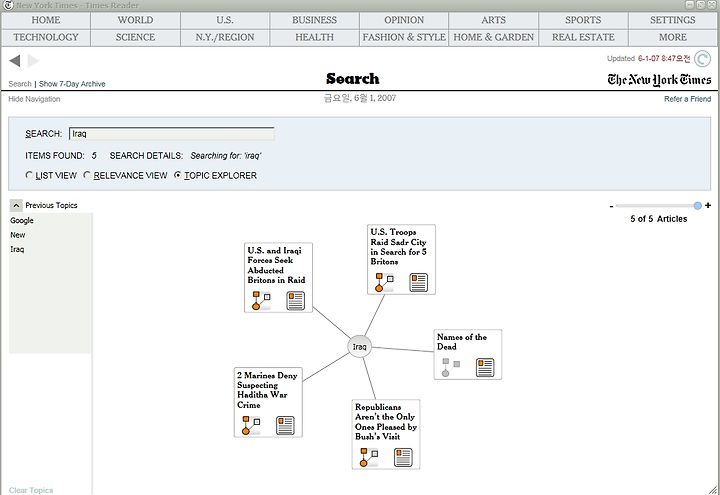Open topic explorer icon on 2 Marines Deny card
Viewport: 720px width, 495px height.
(x=251, y=425)
